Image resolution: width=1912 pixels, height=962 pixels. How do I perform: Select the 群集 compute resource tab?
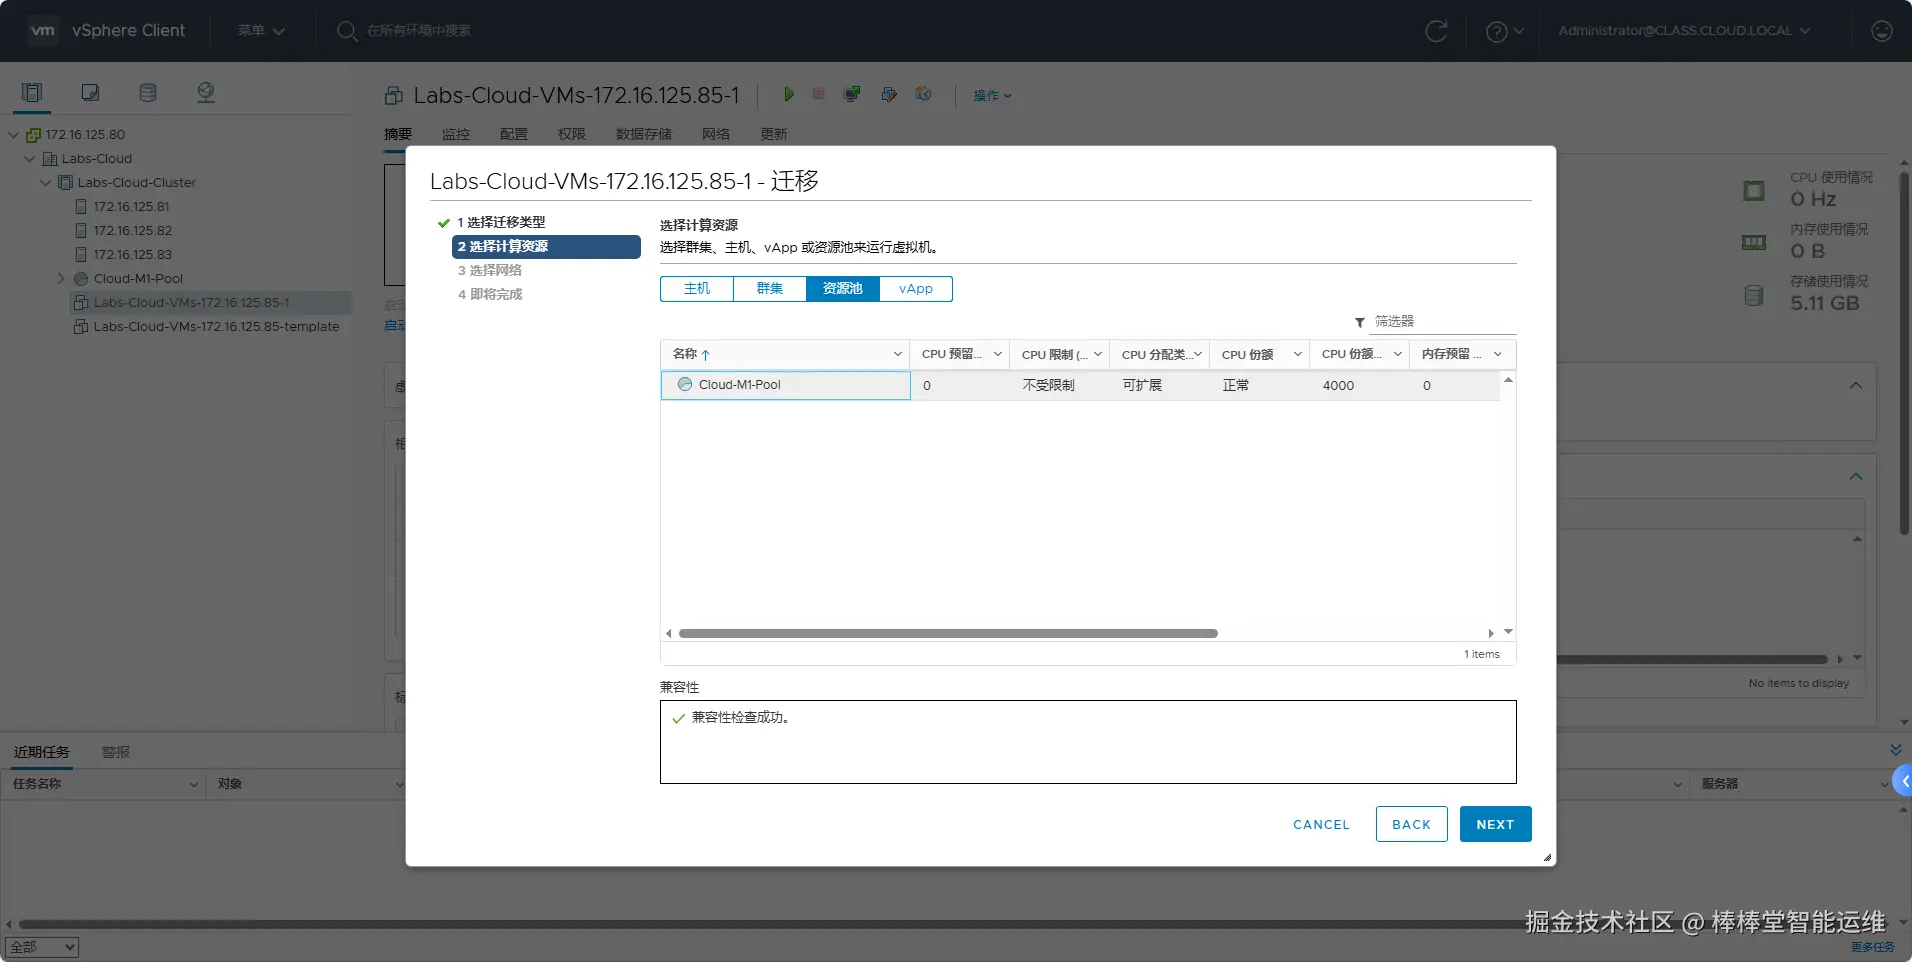coord(770,289)
